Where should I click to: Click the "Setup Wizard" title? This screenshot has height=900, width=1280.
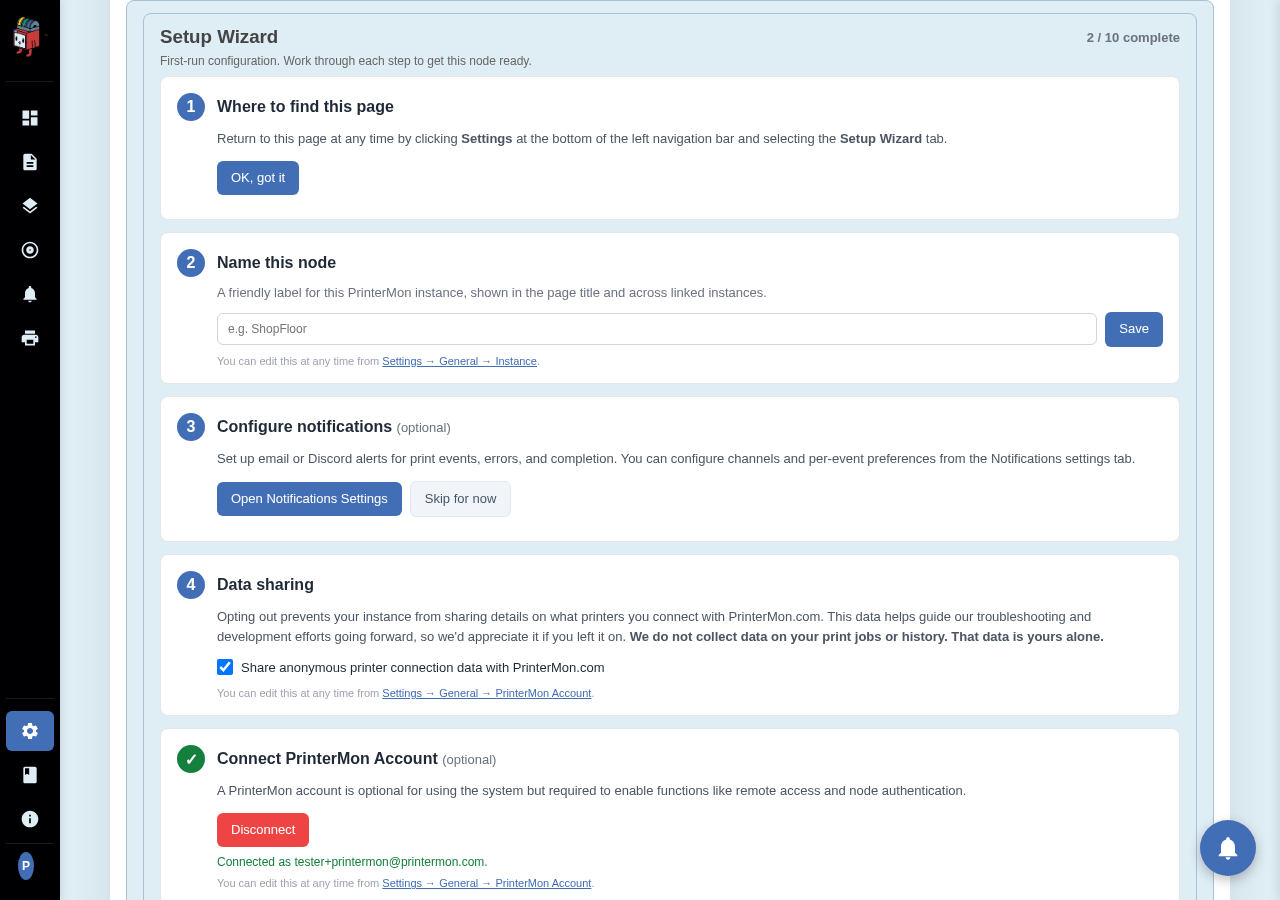[x=219, y=37]
